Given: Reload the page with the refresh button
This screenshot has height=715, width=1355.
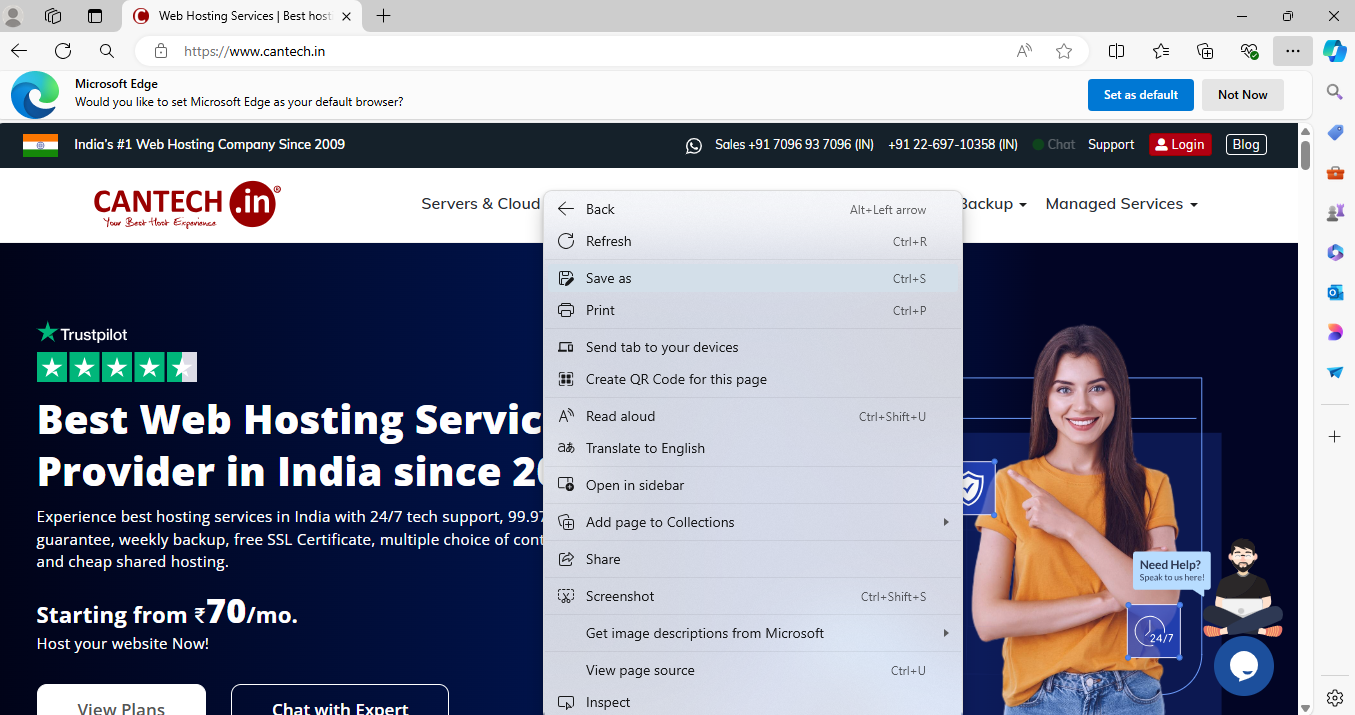Looking at the screenshot, I should click(63, 51).
